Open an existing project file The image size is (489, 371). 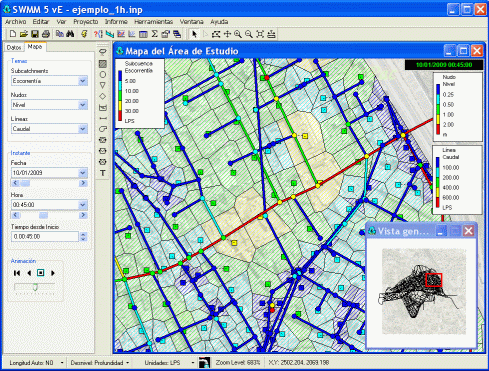click(x=23, y=34)
